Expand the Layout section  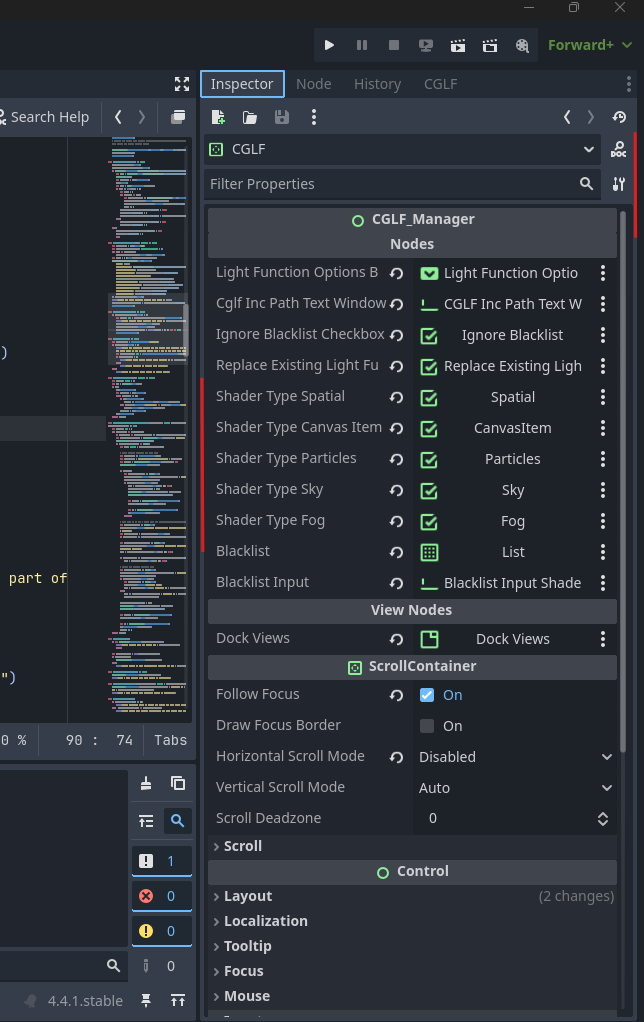[x=248, y=896]
